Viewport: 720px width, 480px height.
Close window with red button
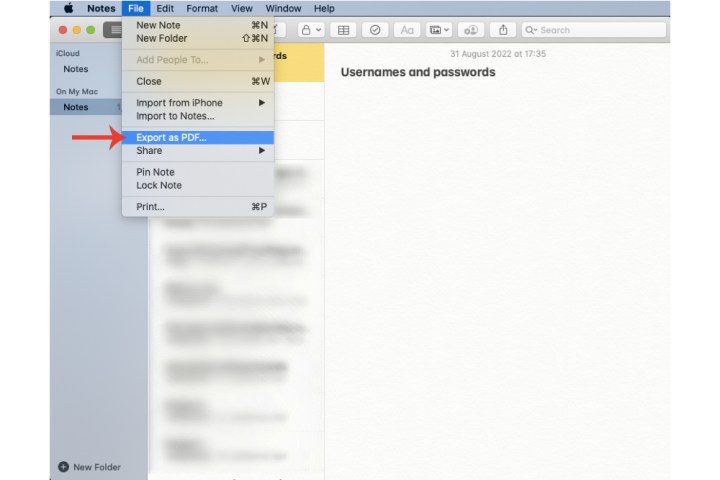pyautogui.click(x=63, y=30)
